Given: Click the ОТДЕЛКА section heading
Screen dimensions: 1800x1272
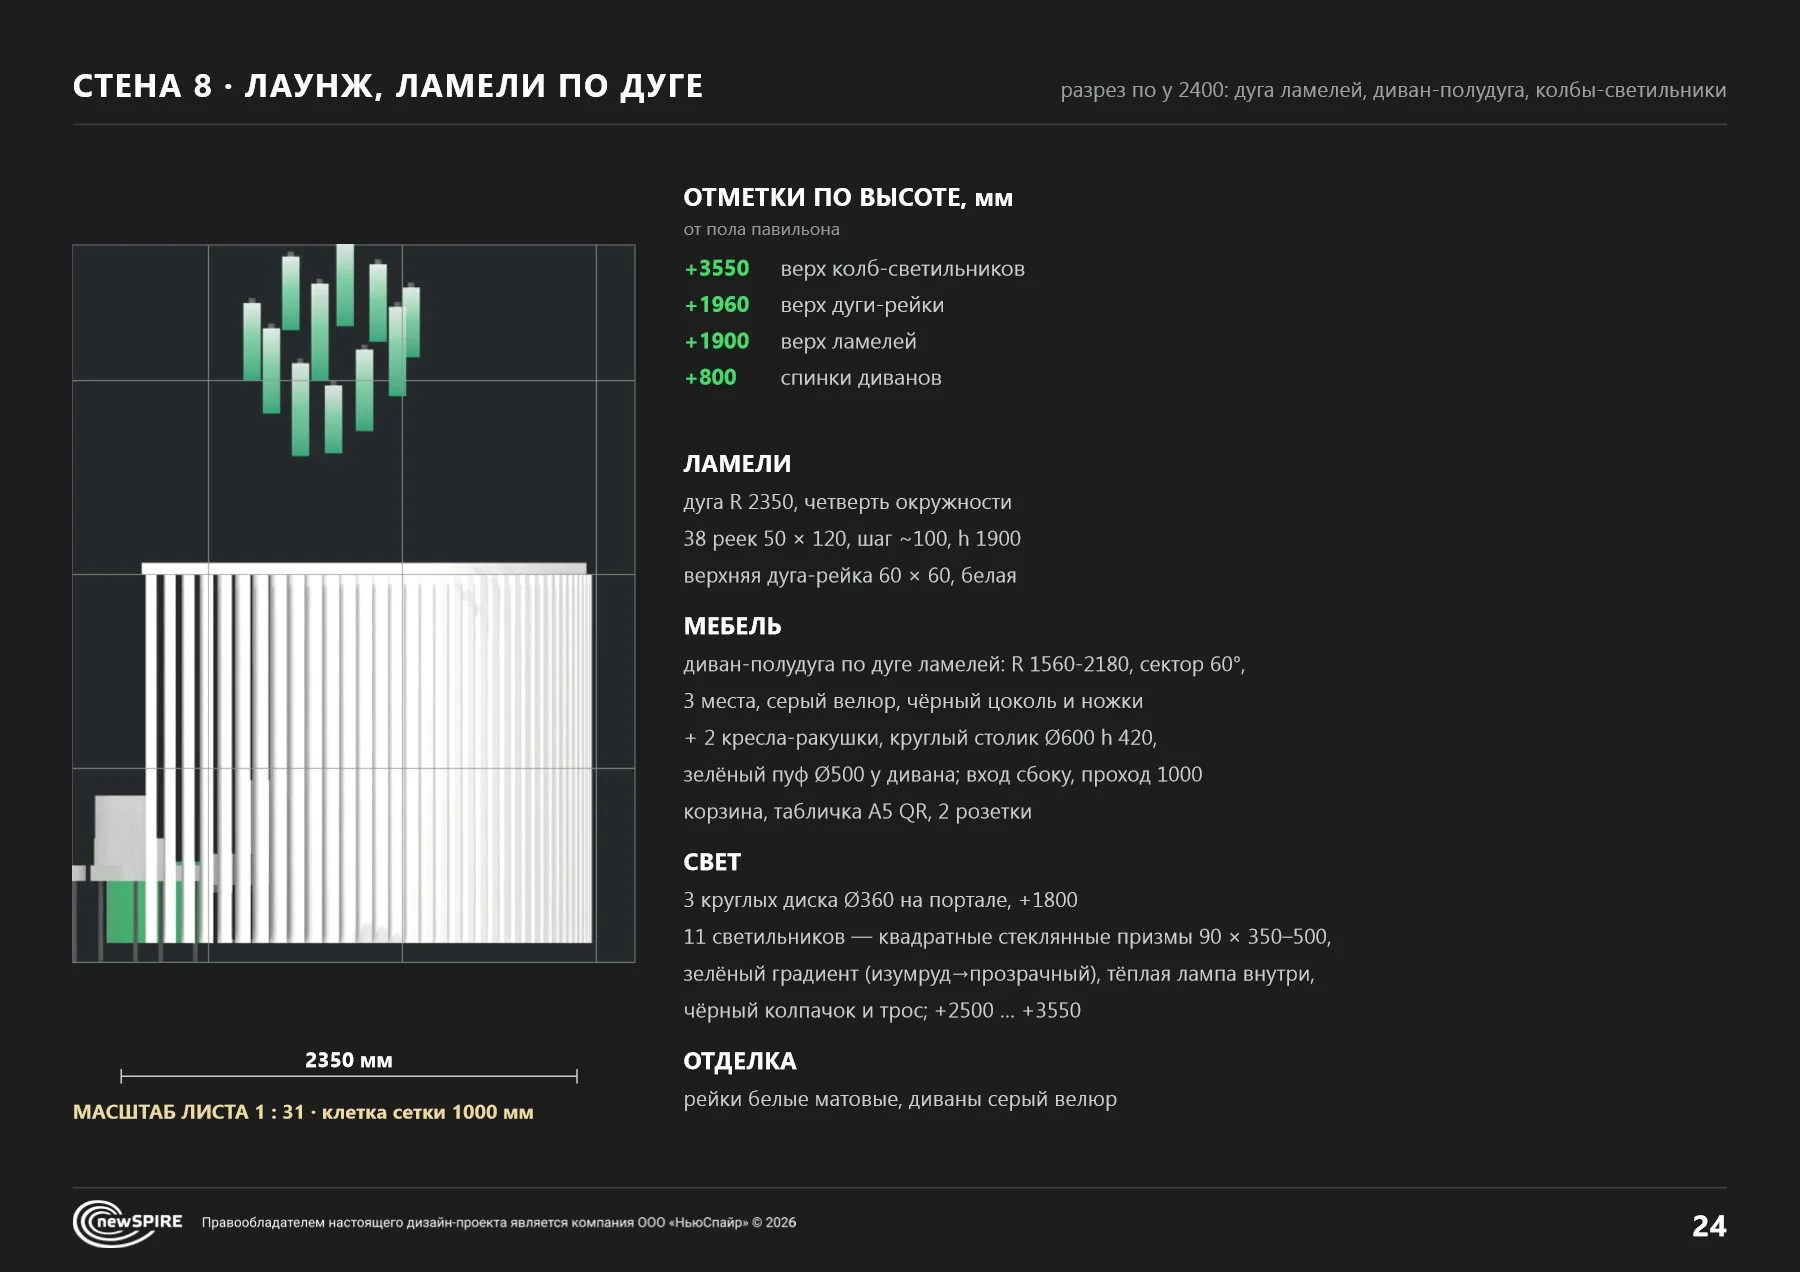Looking at the screenshot, I should coord(740,1061).
